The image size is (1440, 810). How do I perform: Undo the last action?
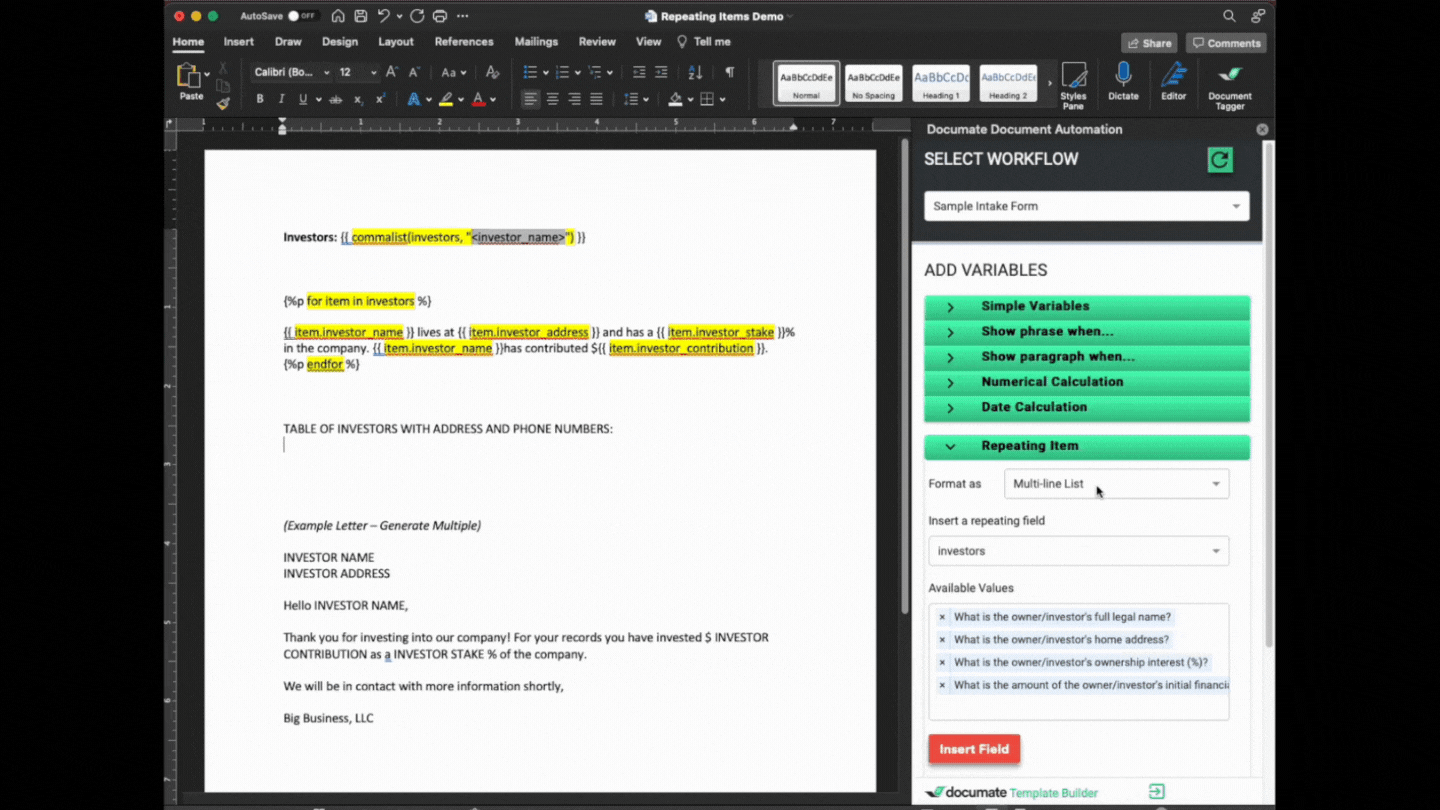tap(383, 16)
